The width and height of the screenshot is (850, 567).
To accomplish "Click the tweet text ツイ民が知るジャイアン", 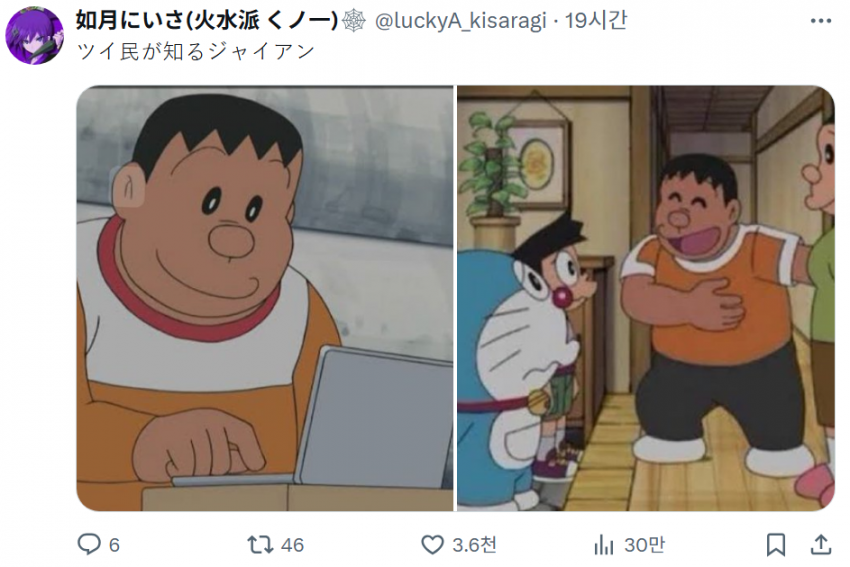I will 196,51.
